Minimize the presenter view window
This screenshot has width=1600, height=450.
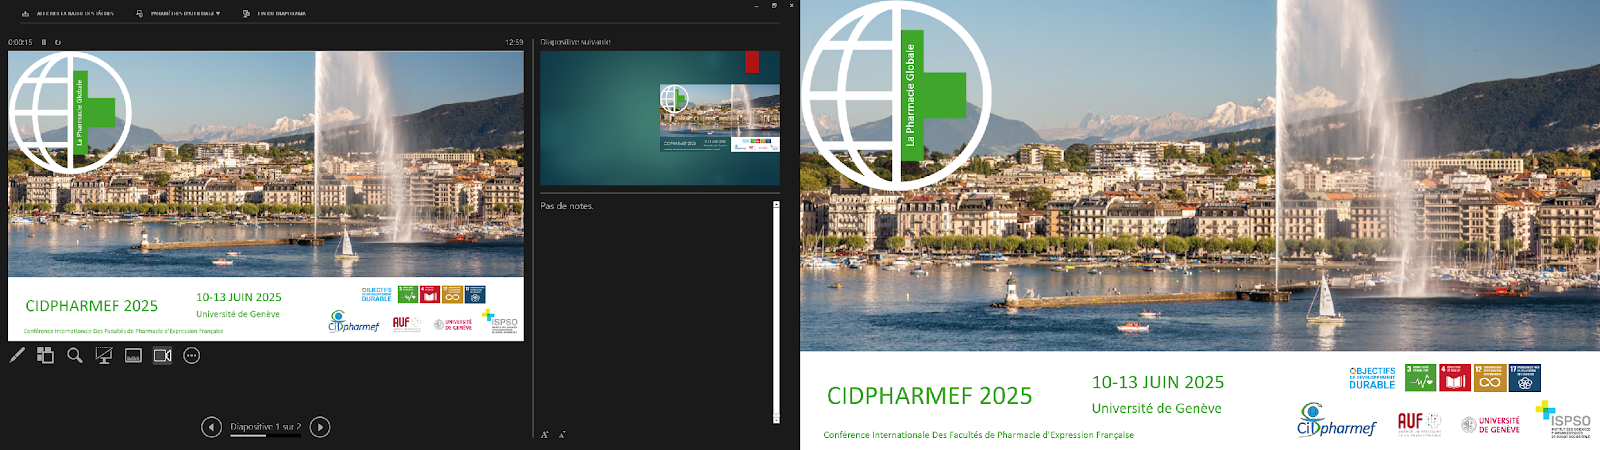tap(757, 5)
